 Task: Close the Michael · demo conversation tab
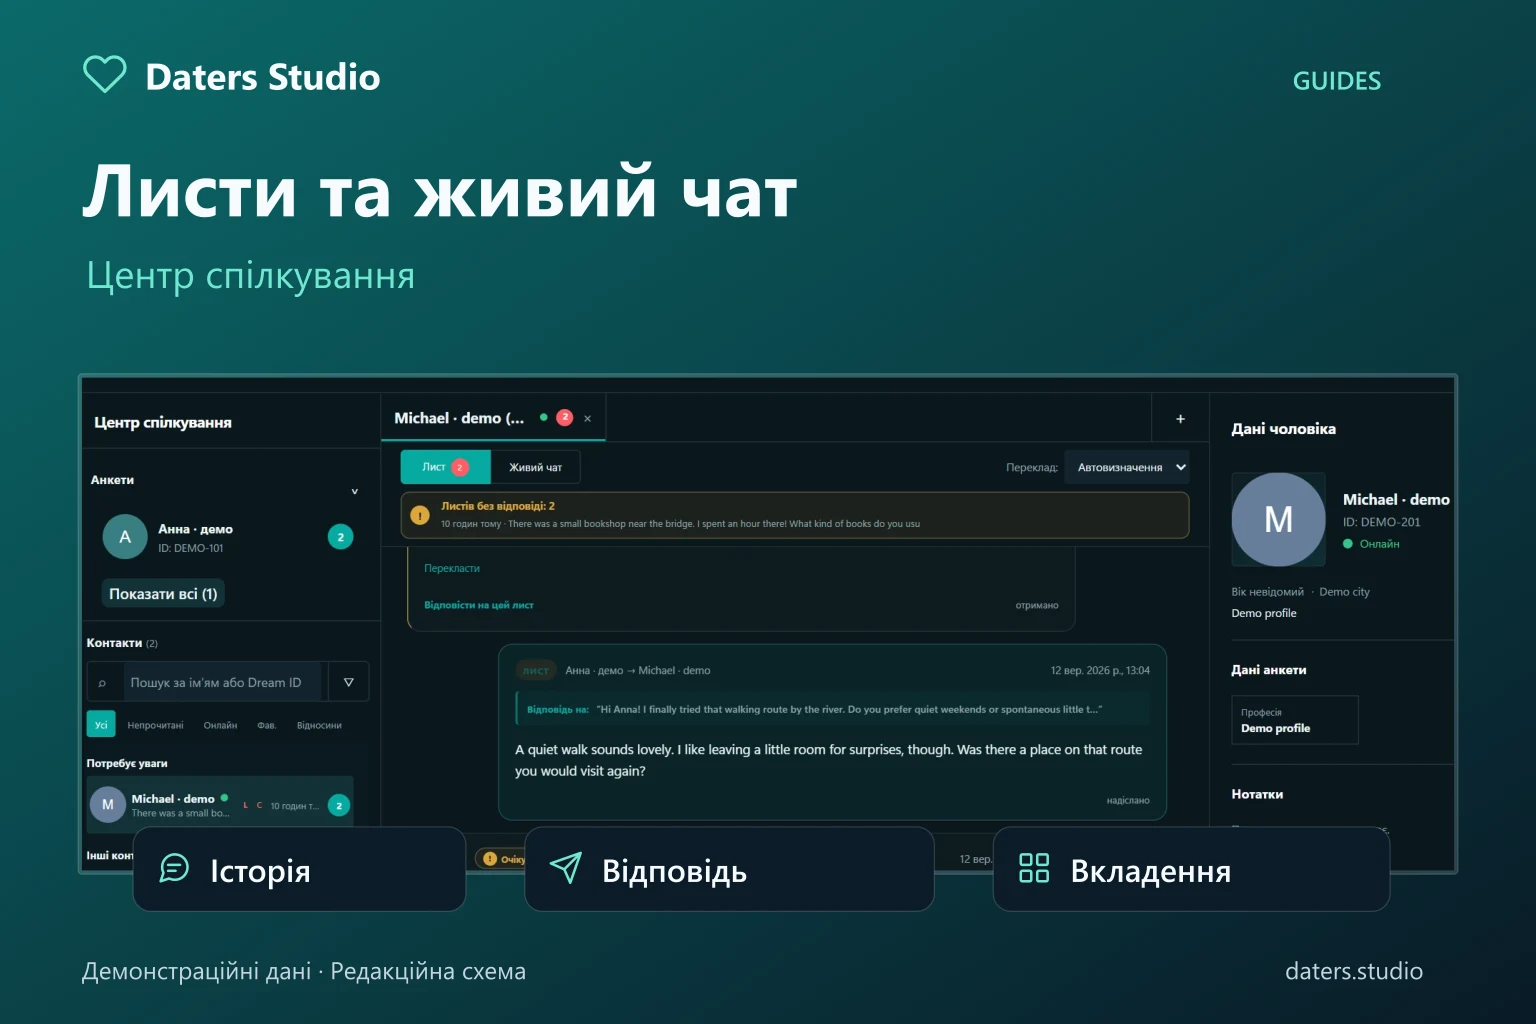(587, 419)
